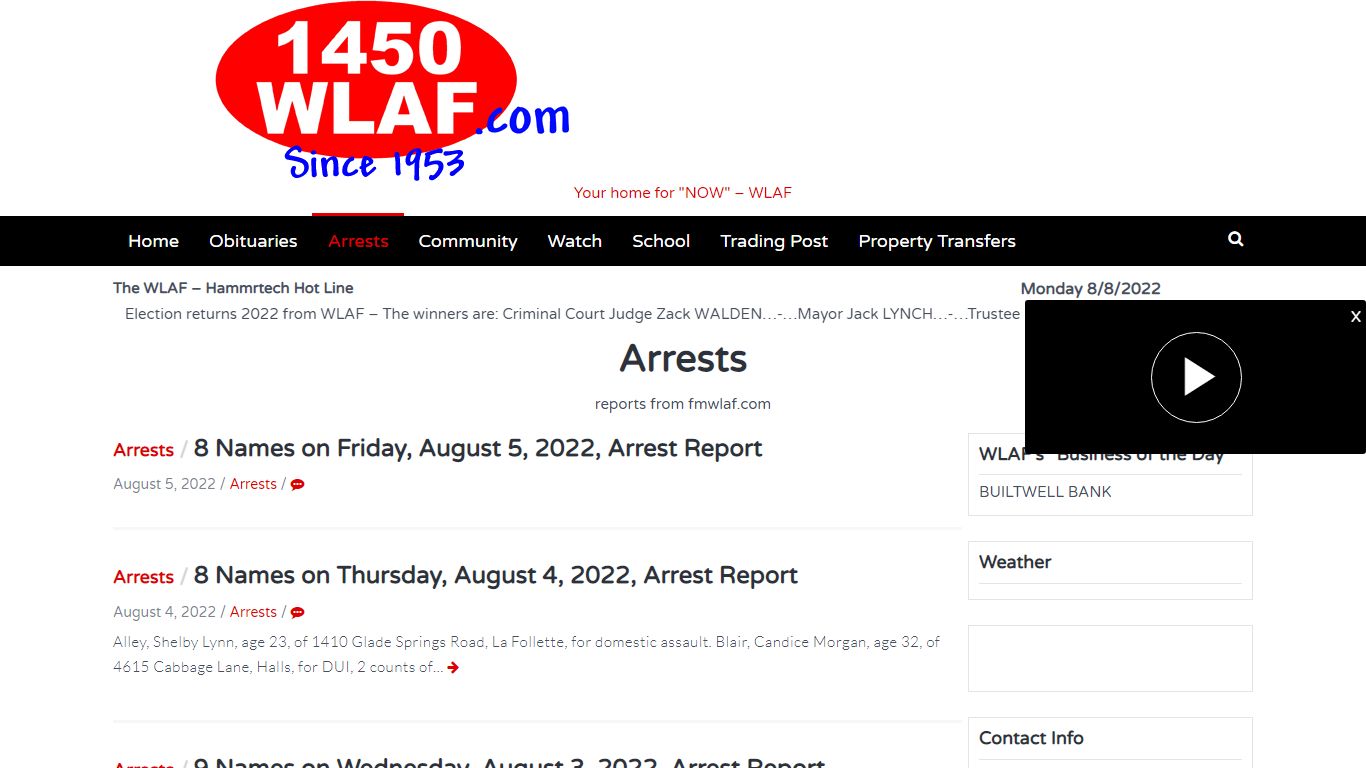Click the Alley, Shelby Lynn excerpt text
Viewport: 1366px width, 768px height.
526,654
